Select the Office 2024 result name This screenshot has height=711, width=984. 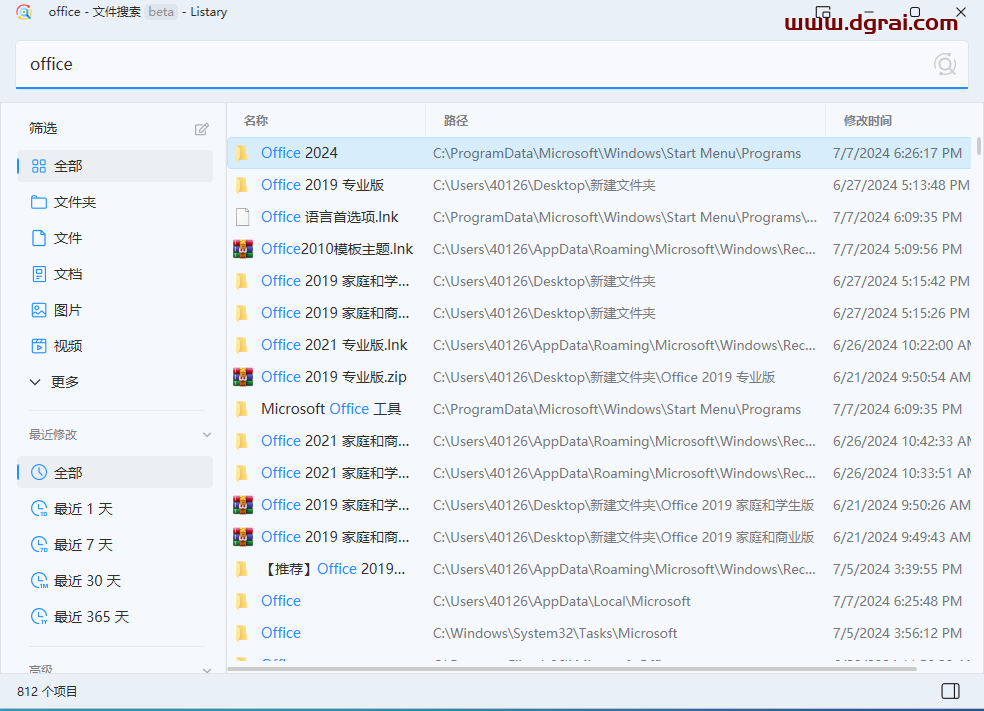(x=299, y=153)
